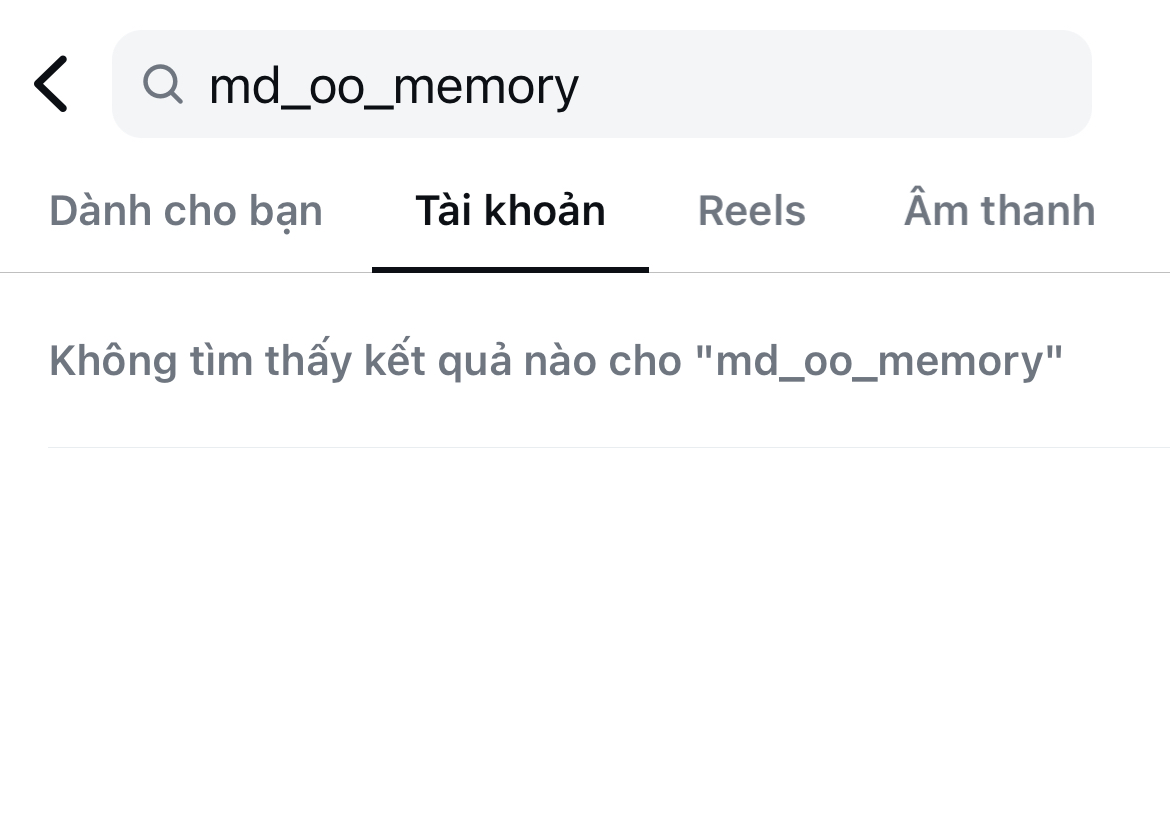Select the Dành cho bạn tab
The width and height of the screenshot is (1170, 838).
(x=185, y=210)
